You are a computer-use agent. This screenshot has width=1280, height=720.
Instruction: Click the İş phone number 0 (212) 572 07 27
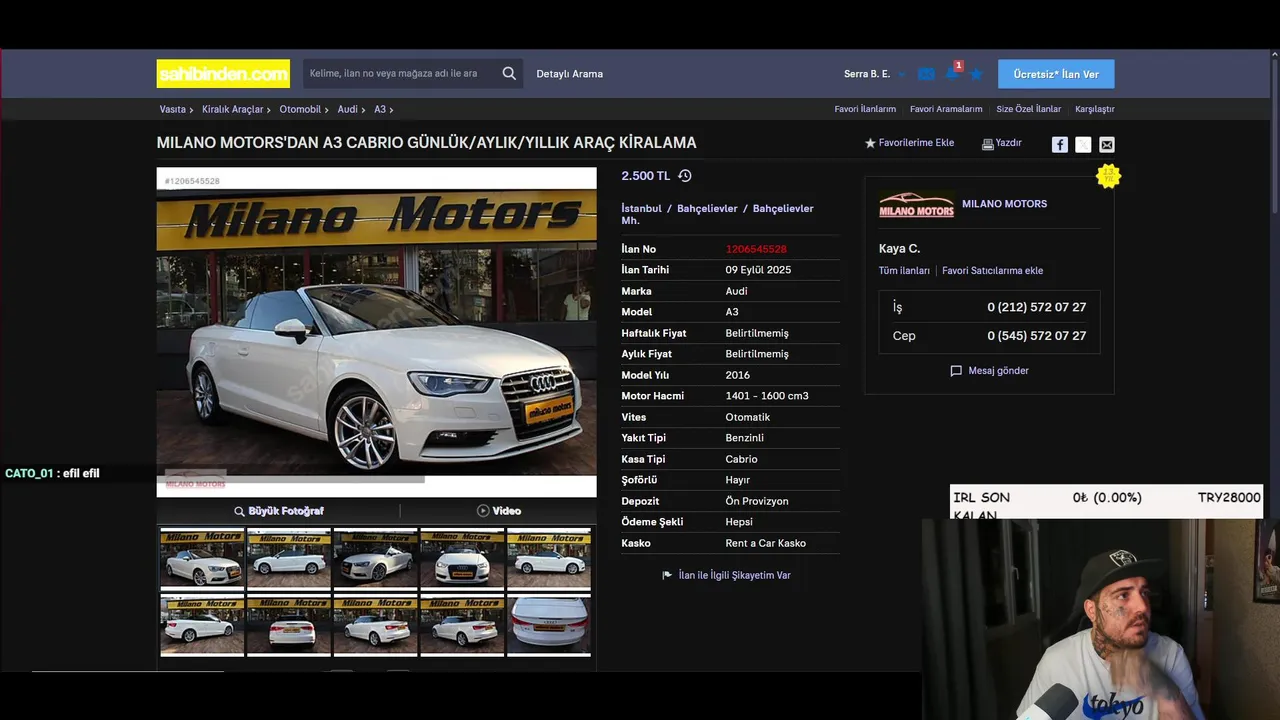coord(1036,307)
